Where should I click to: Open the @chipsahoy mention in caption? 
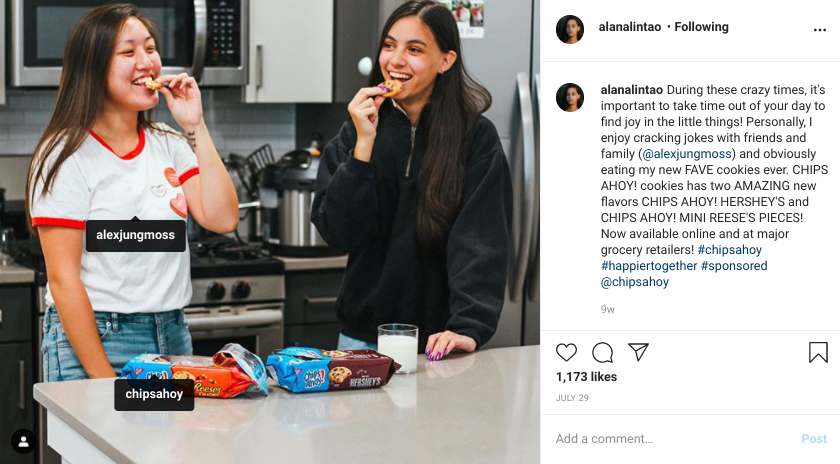pyautogui.click(x=635, y=282)
